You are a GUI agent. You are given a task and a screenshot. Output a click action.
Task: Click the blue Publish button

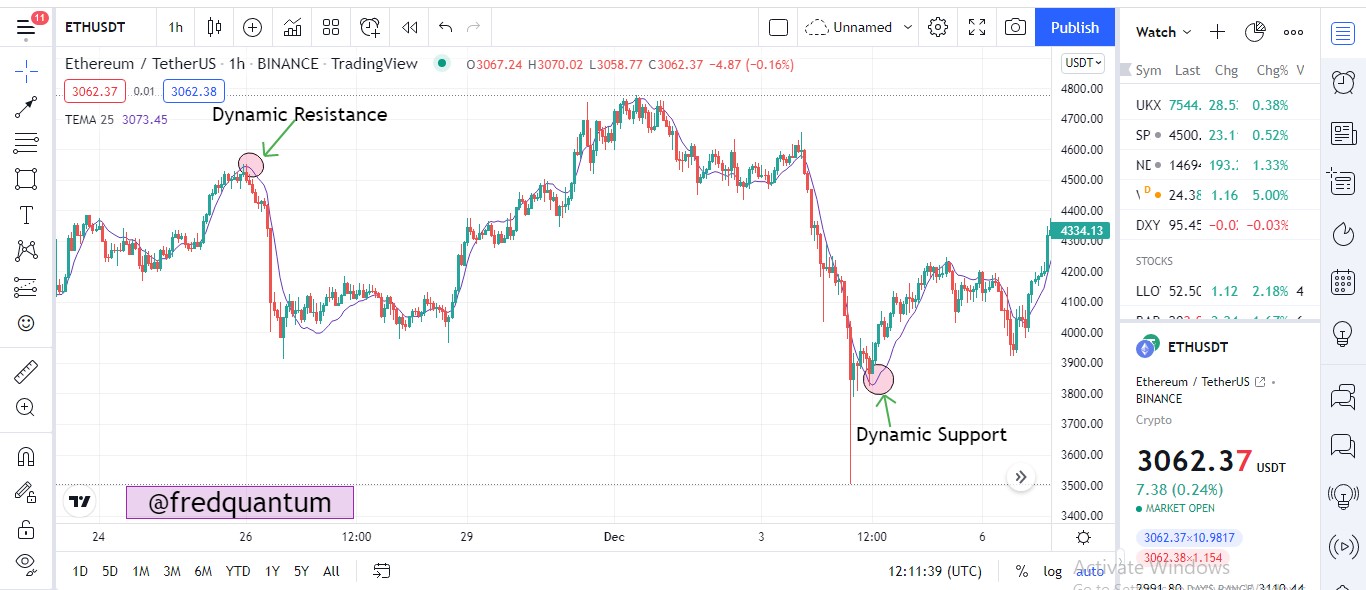[x=1075, y=27]
